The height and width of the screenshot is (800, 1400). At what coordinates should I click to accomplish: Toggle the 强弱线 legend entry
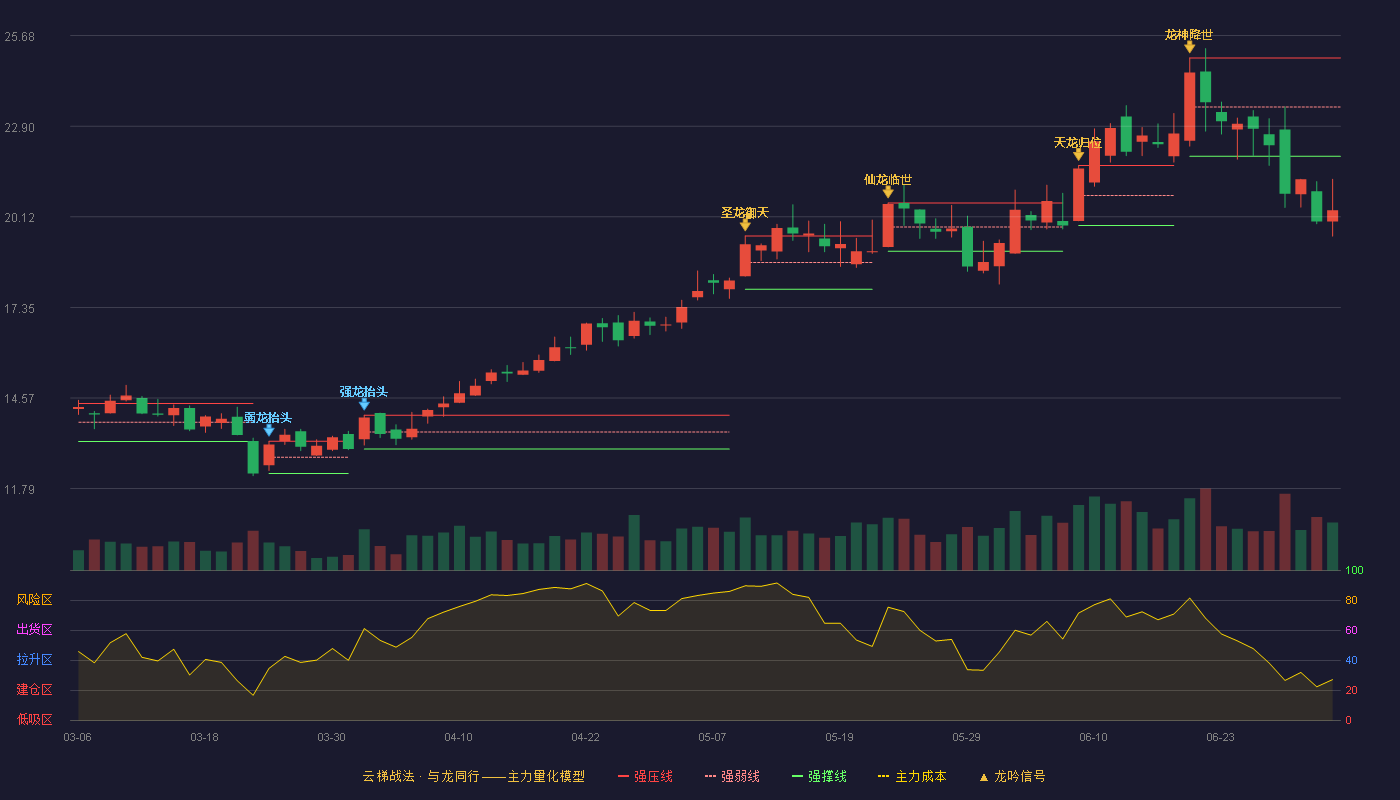pos(732,776)
